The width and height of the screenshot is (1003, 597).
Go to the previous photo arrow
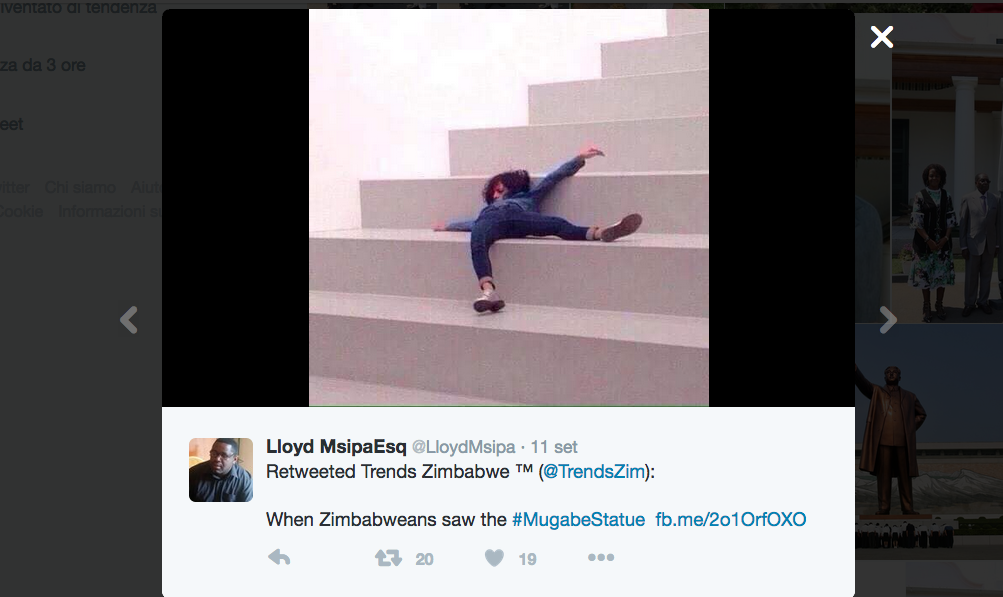coord(129,320)
